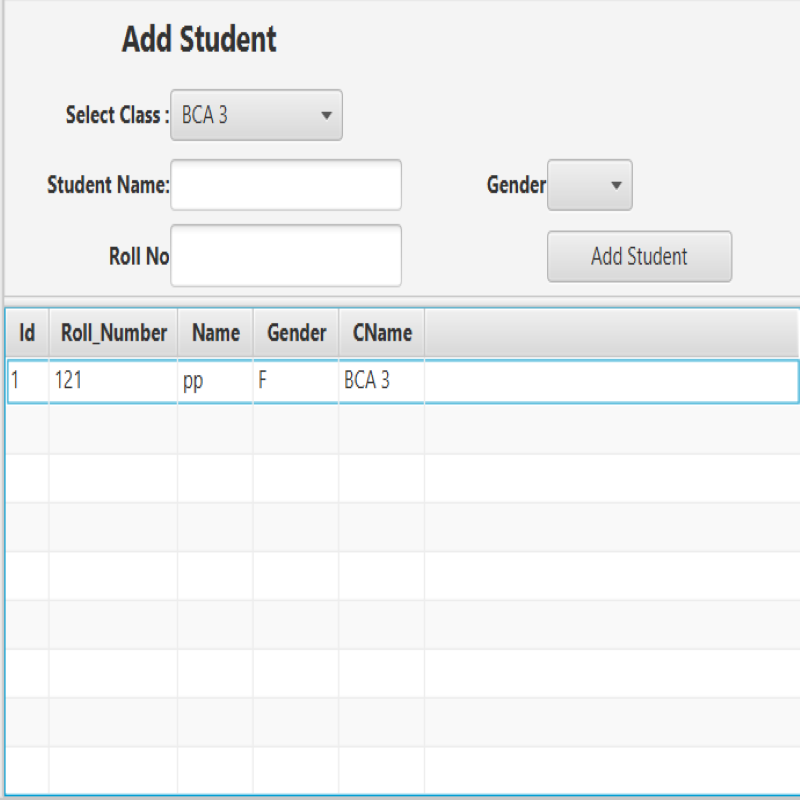
Task: Click the Id cell showing 1
Action: [28, 382]
